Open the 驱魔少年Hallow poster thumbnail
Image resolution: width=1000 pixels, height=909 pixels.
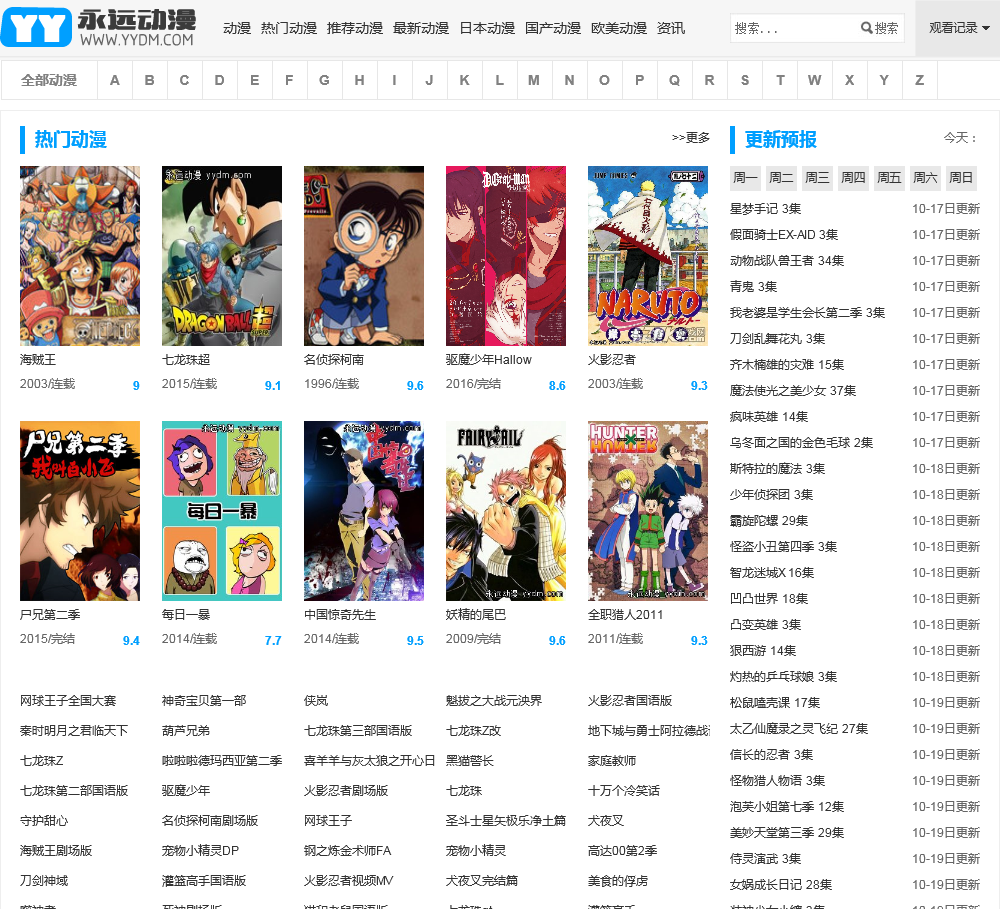(506, 256)
